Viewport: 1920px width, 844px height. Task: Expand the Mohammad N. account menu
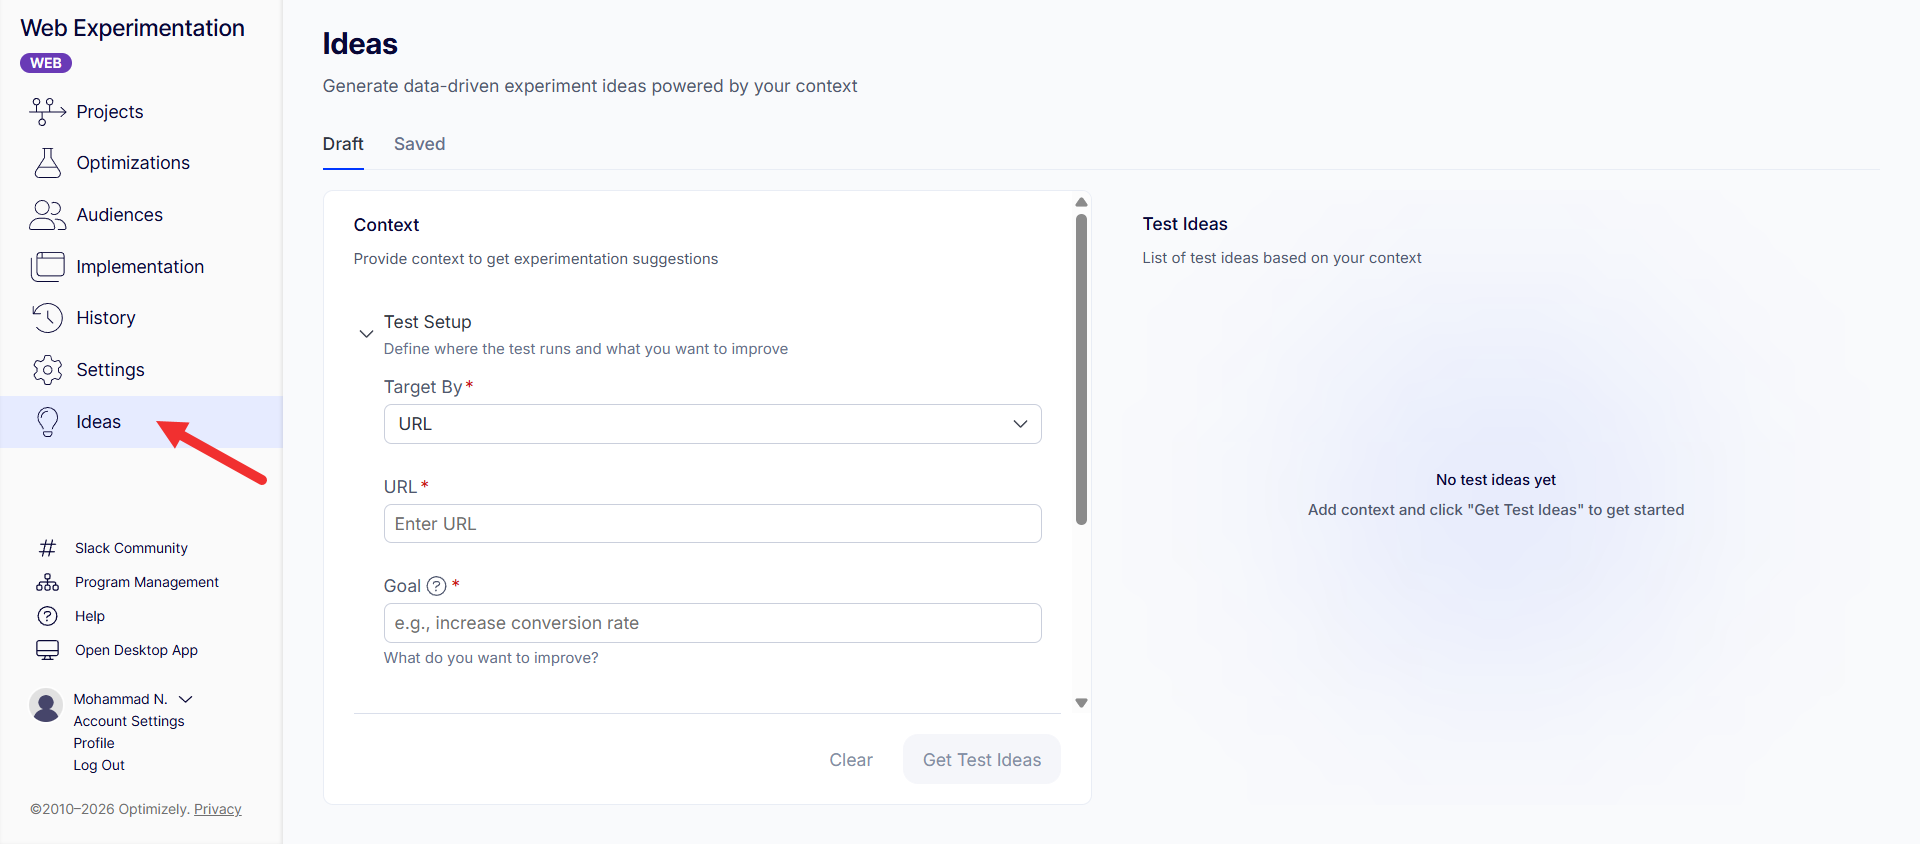(x=186, y=699)
